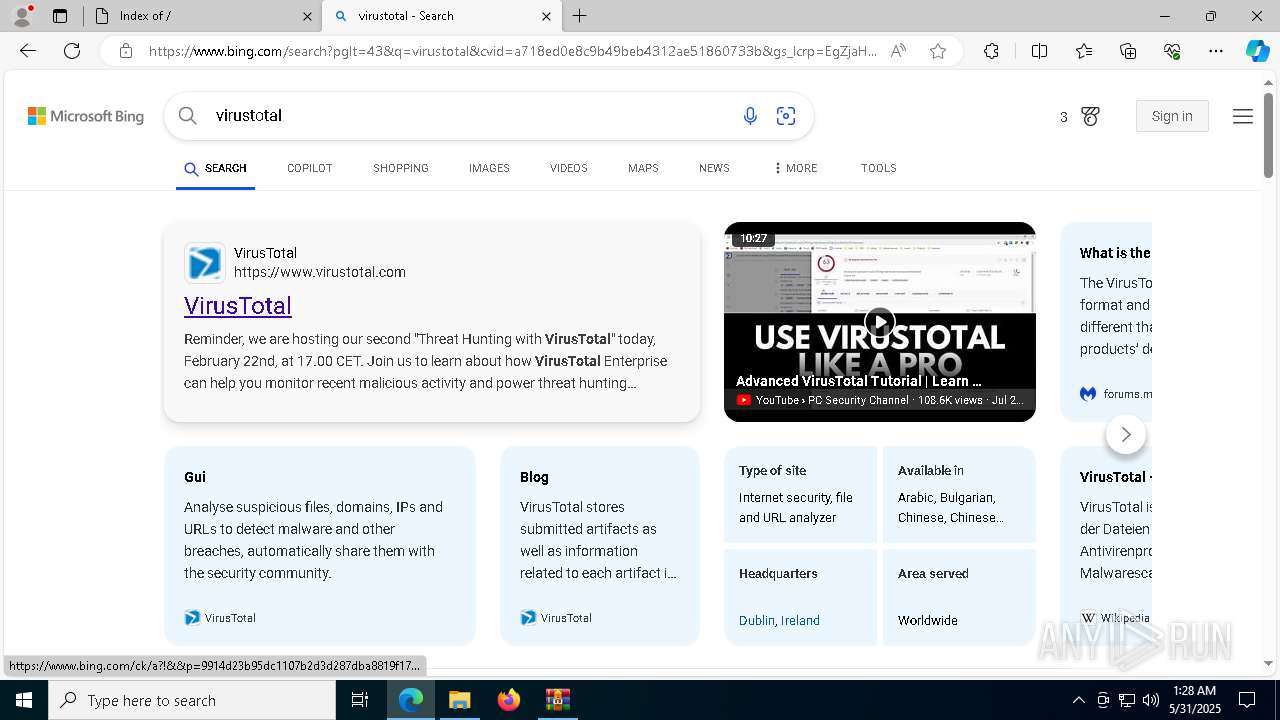Open the notification center icon
This screenshot has height=720, width=1280.
(x=1247, y=700)
